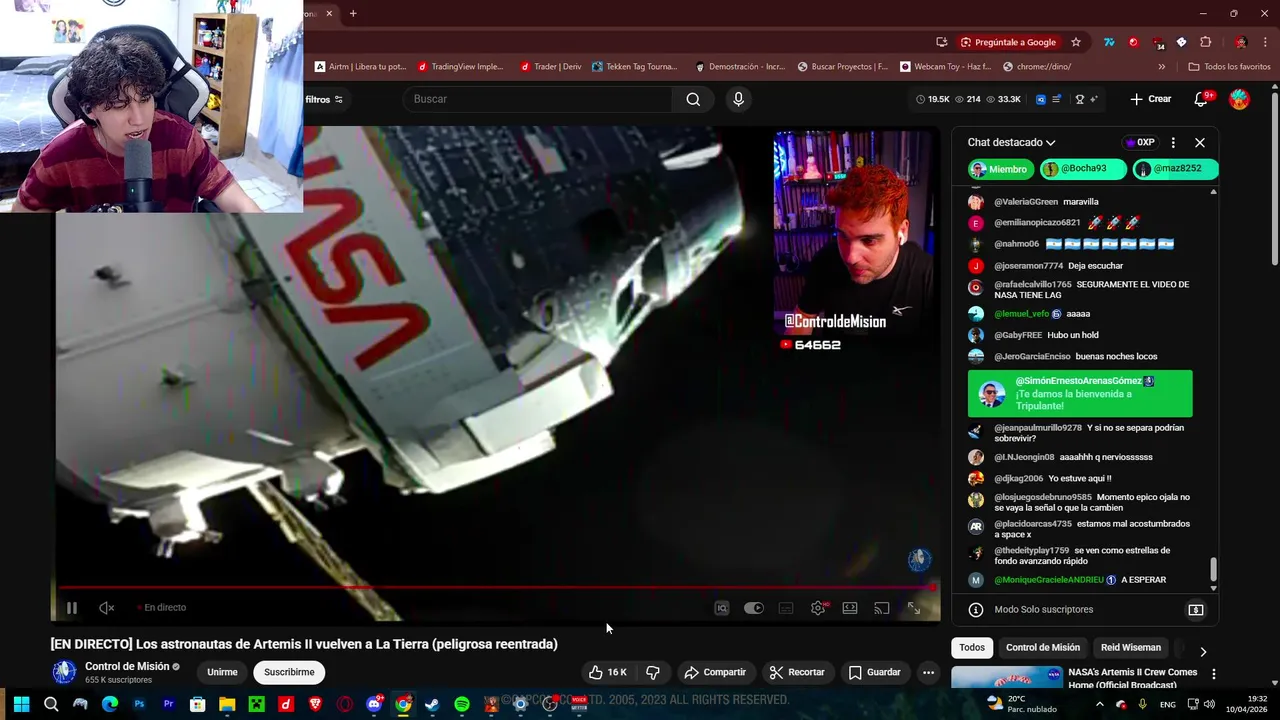The width and height of the screenshot is (1280, 720).
Task: Click the Super Chat dollar icon
Action: click(x=1195, y=609)
